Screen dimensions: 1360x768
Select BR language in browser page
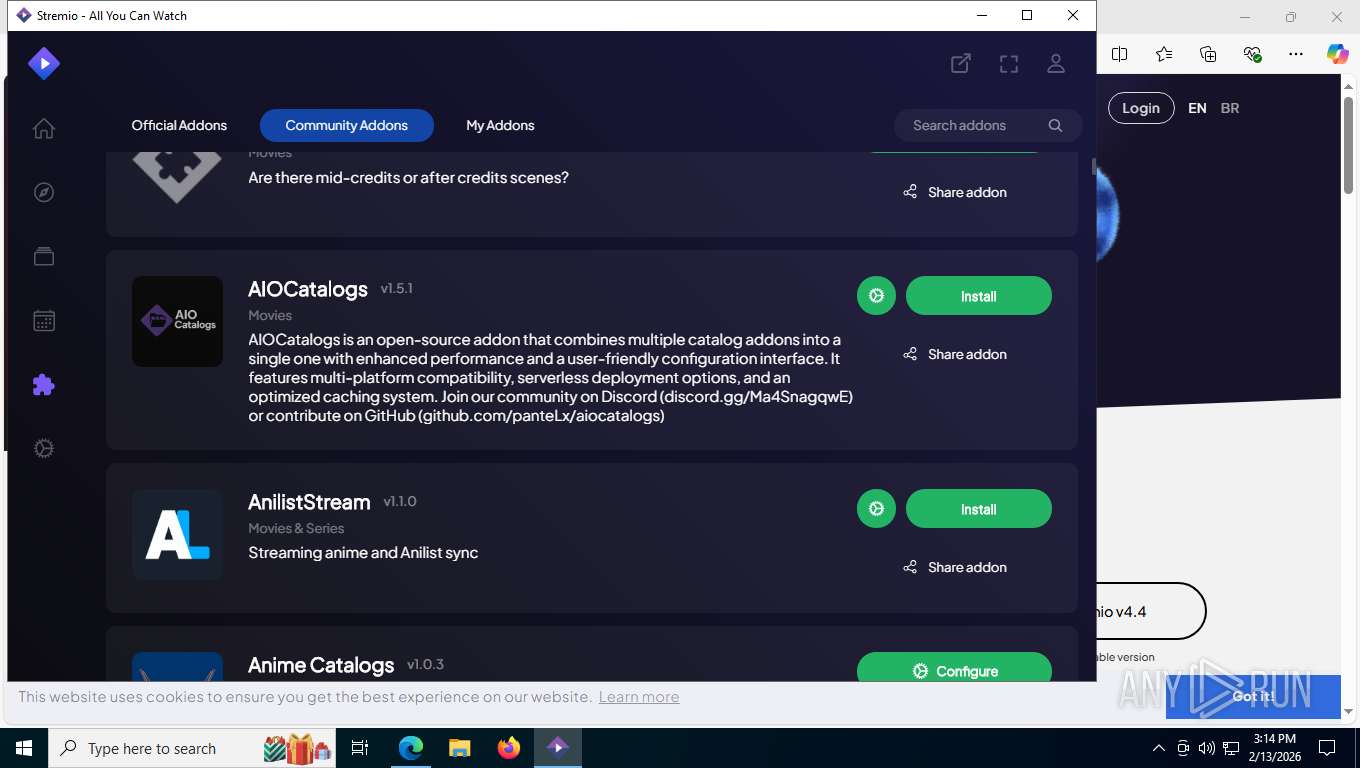[1230, 108]
